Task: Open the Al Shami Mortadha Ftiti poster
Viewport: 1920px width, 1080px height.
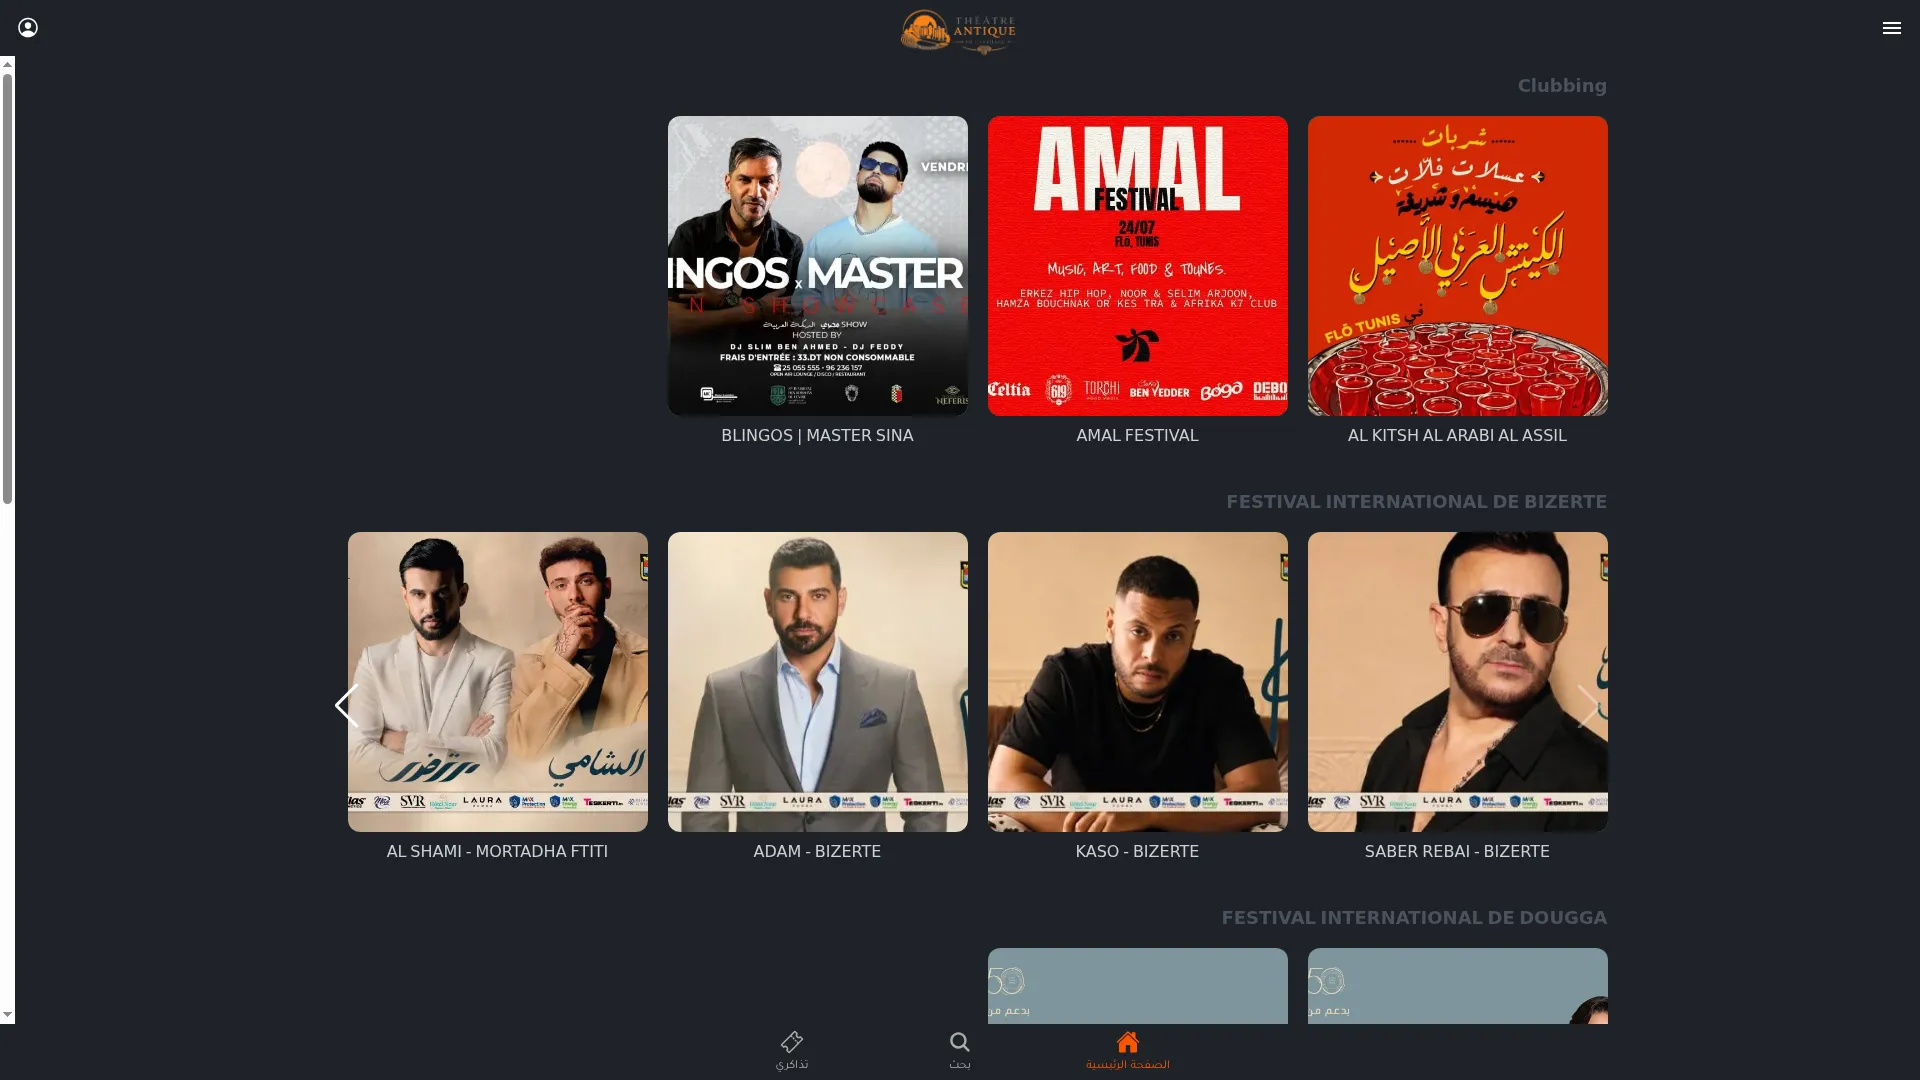Action: 497,682
